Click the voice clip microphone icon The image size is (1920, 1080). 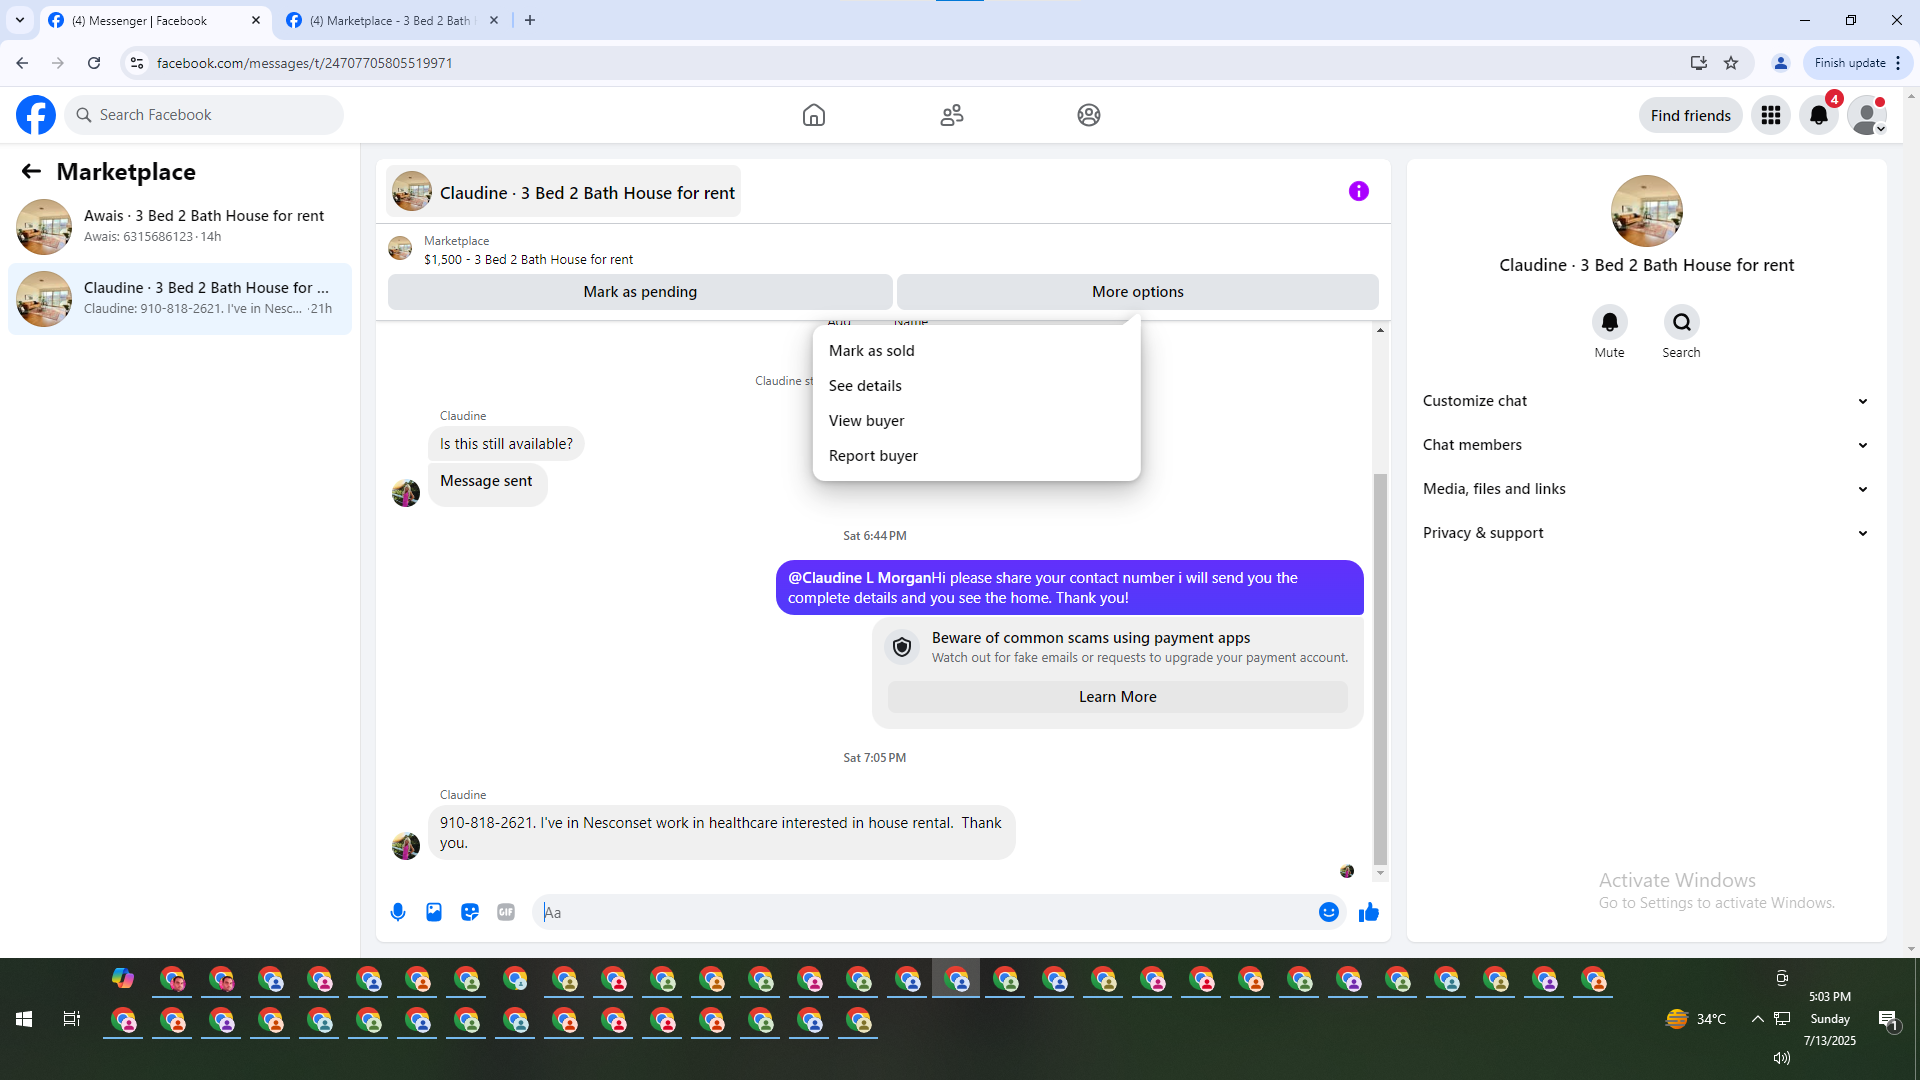[x=398, y=912]
